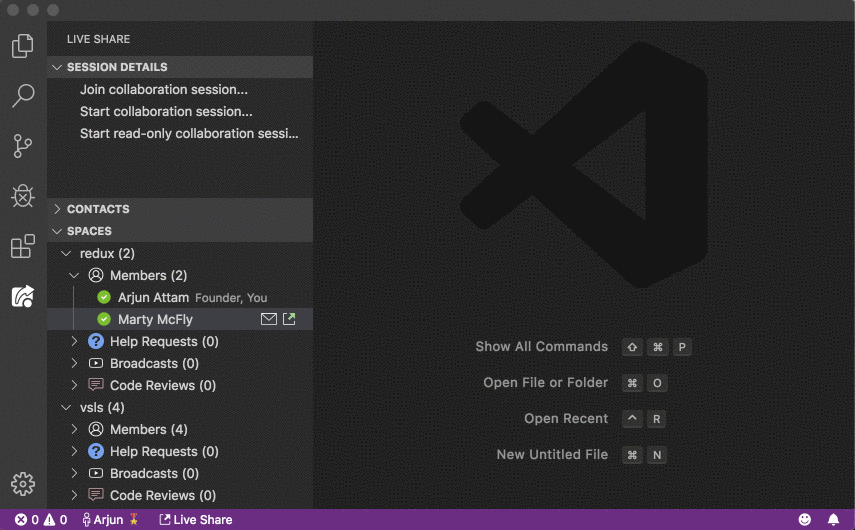Click Start read-only collaboration session

pyautogui.click(x=189, y=134)
